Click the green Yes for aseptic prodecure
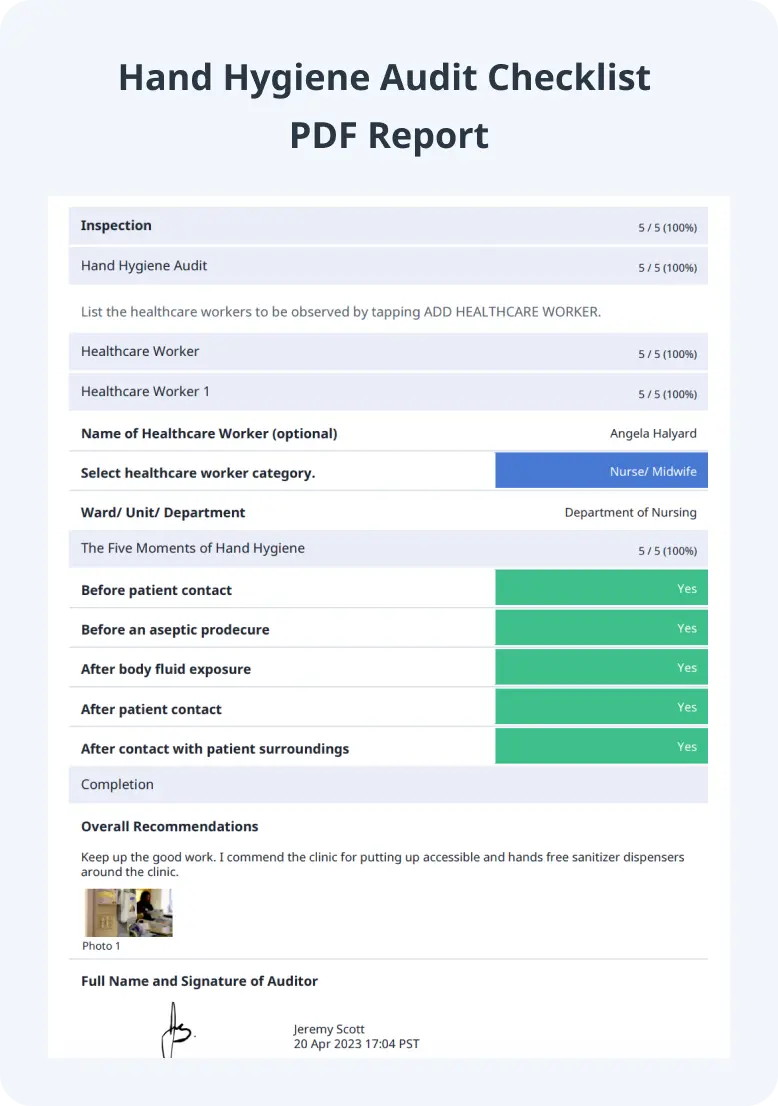 (x=602, y=628)
